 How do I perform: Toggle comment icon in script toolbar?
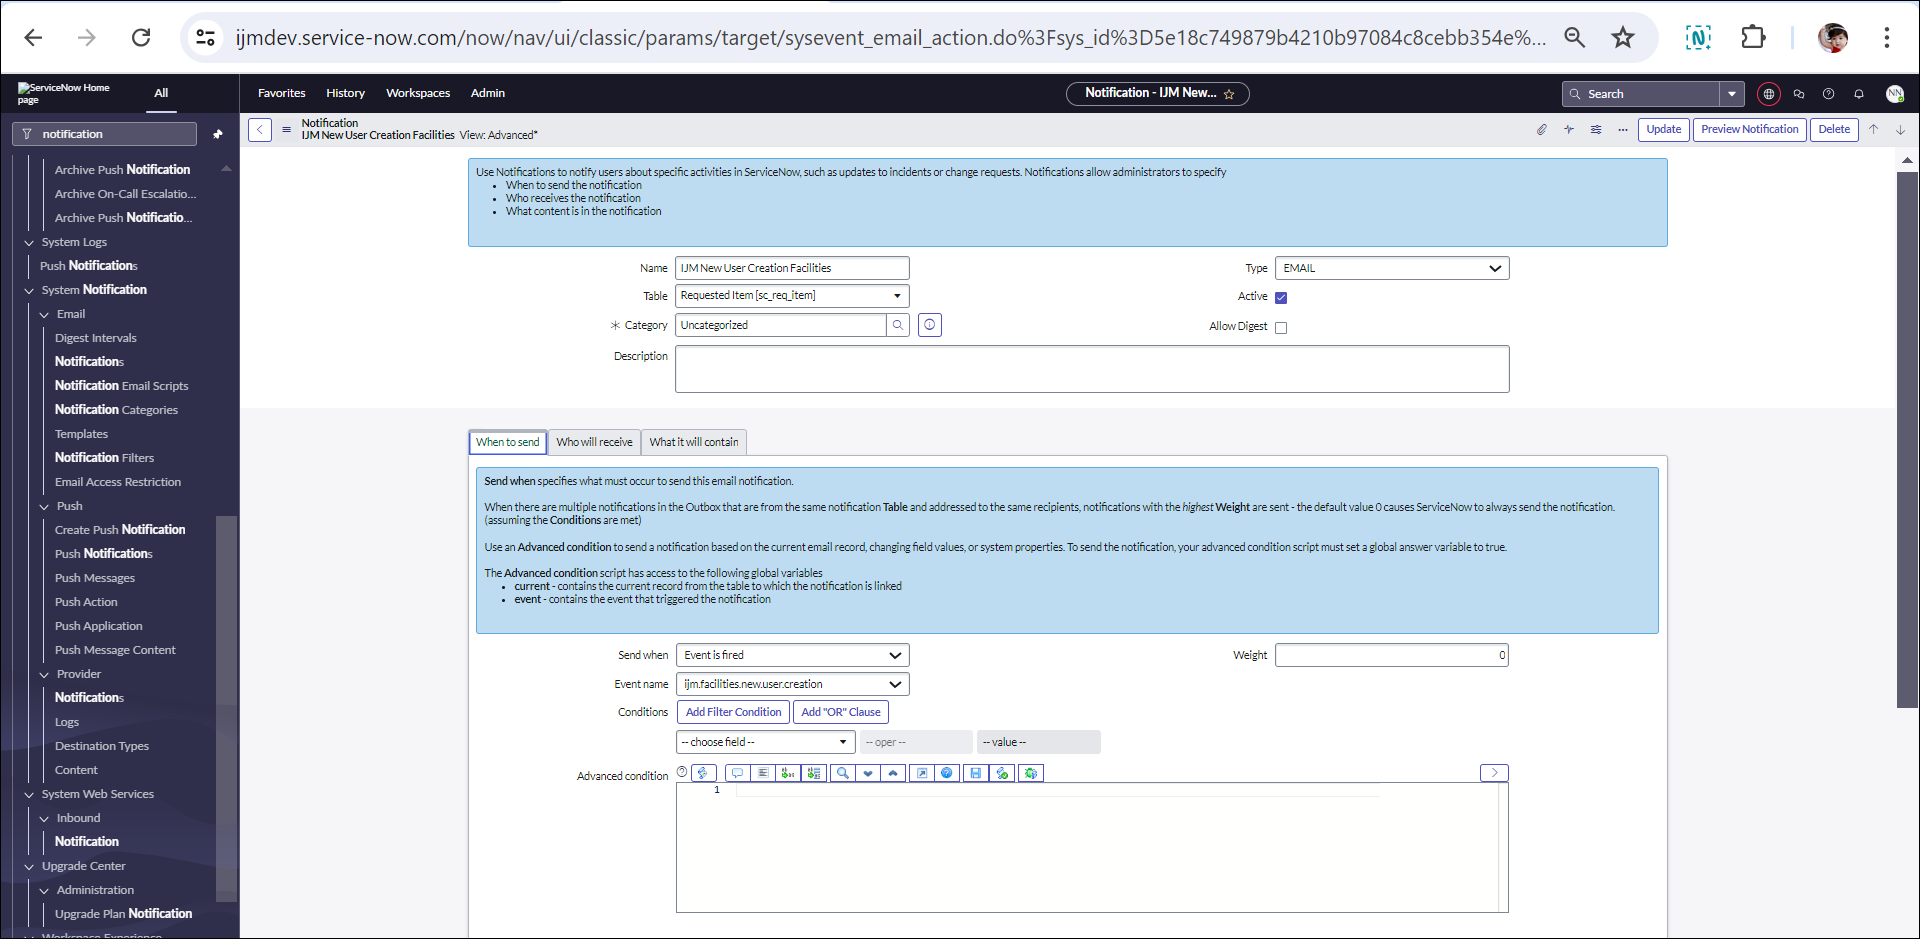click(x=737, y=773)
